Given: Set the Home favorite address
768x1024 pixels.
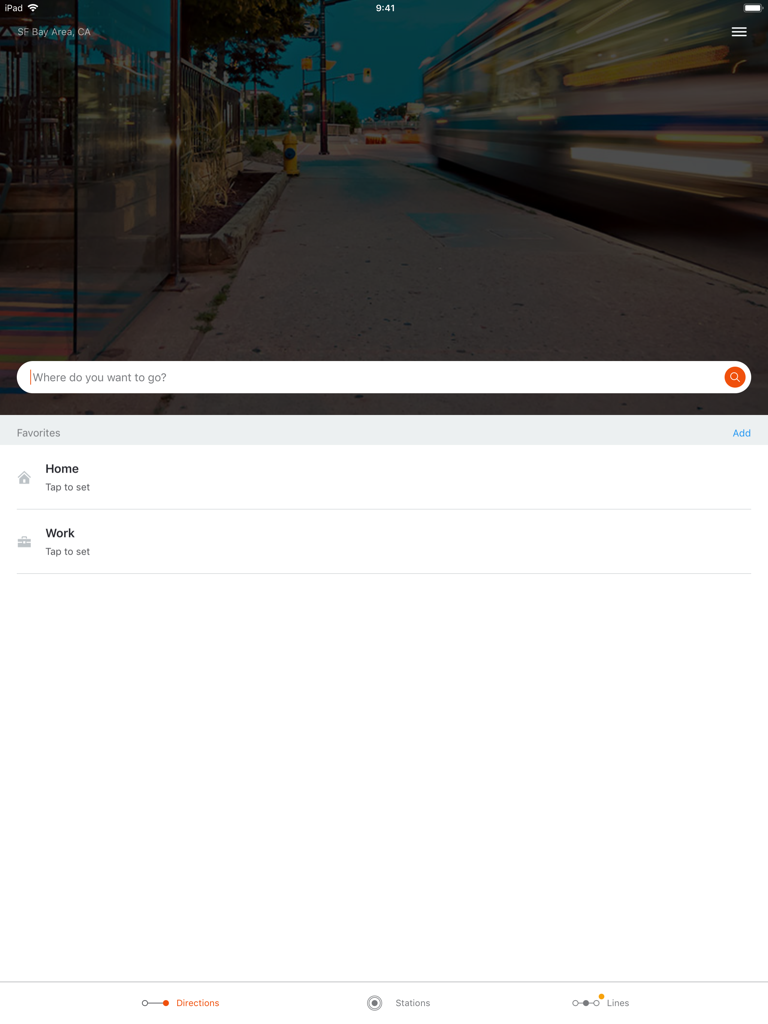Looking at the screenshot, I should coord(384,477).
